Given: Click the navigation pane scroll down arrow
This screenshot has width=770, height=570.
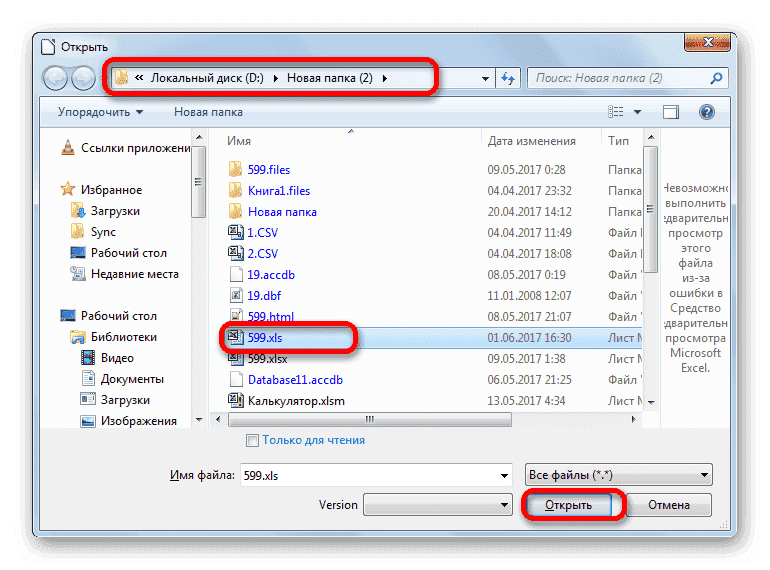Looking at the screenshot, I should tap(199, 420).
